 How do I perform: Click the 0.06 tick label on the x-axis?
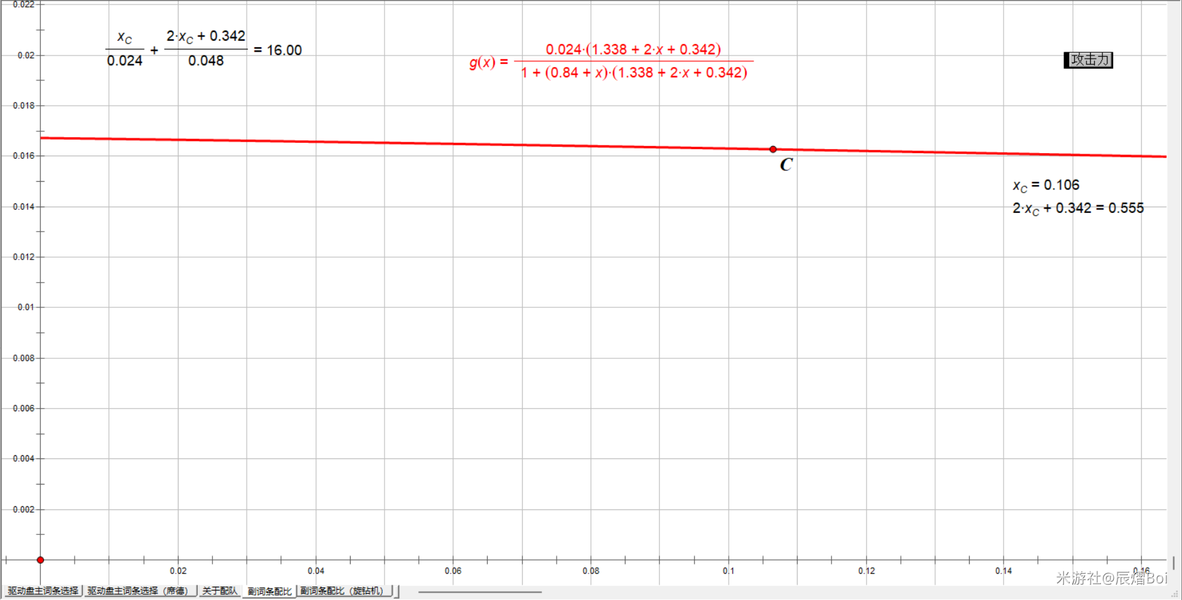point(454,571)
